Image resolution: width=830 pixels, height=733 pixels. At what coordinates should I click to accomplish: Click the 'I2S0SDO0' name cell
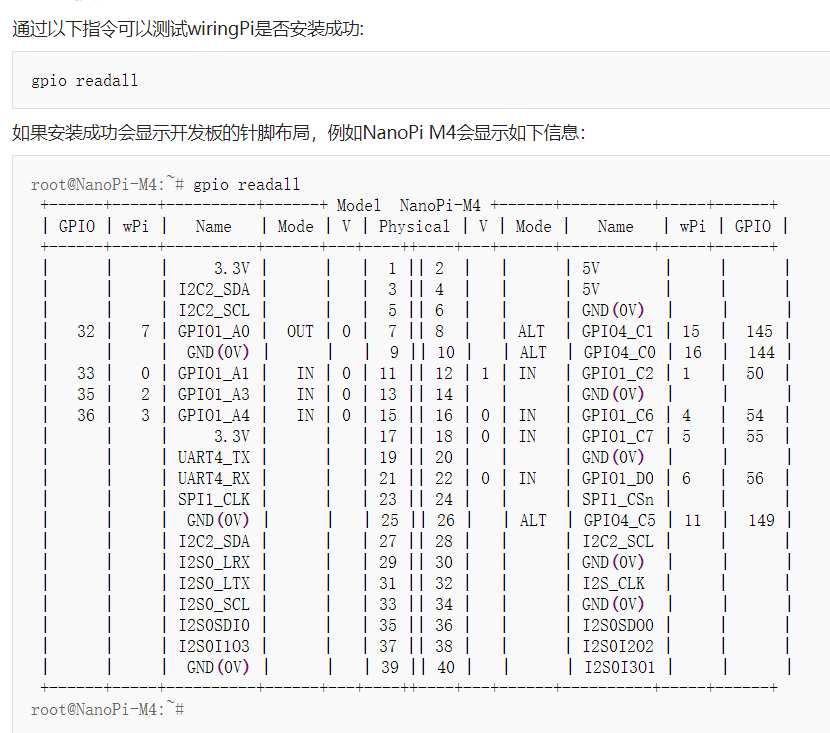(x=617, y=626)
